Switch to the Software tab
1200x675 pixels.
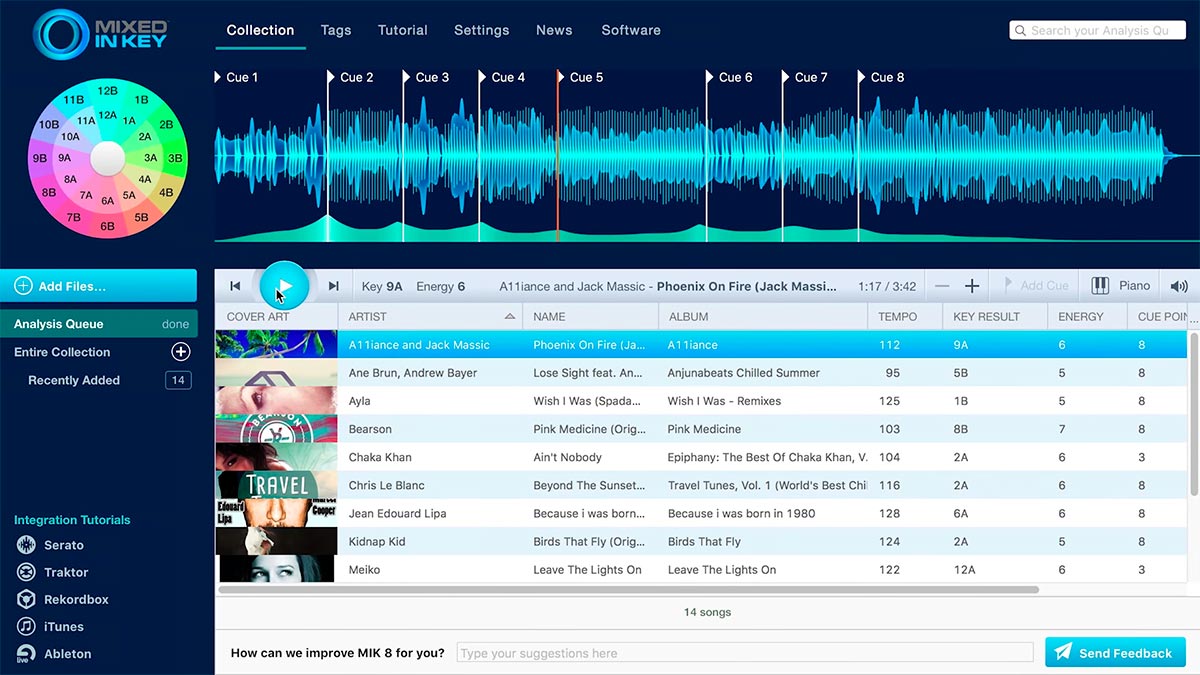(x=631, y=30)
